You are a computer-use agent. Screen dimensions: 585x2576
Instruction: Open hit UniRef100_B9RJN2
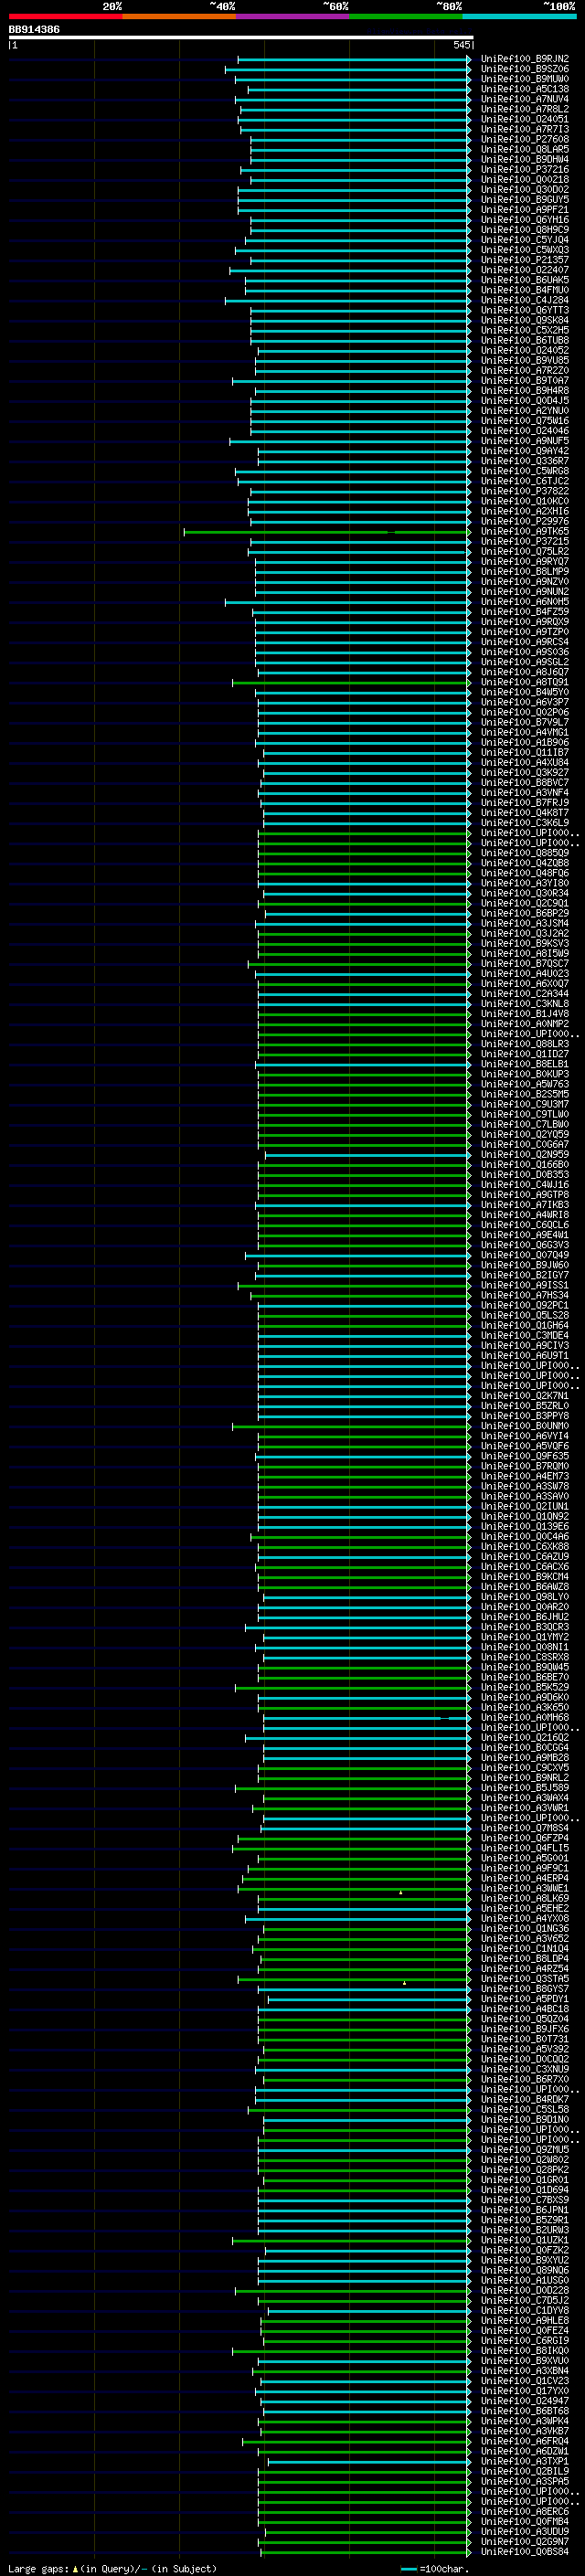[524, 59]
